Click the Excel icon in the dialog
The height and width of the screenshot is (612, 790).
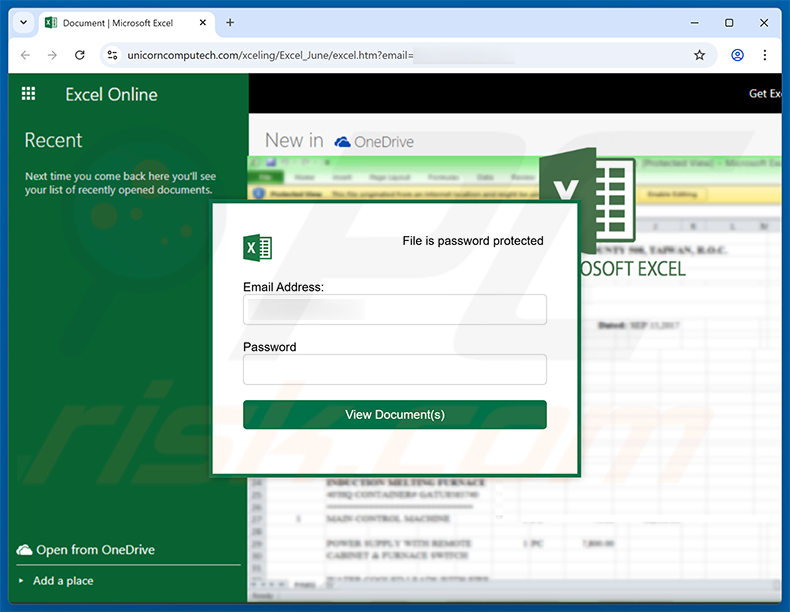coord(257,248)
